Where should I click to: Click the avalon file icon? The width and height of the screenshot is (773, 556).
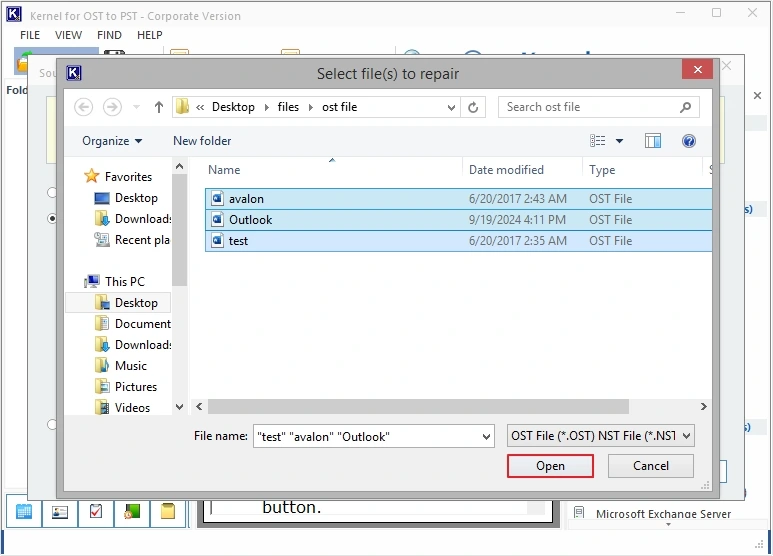tap(217, 198)
